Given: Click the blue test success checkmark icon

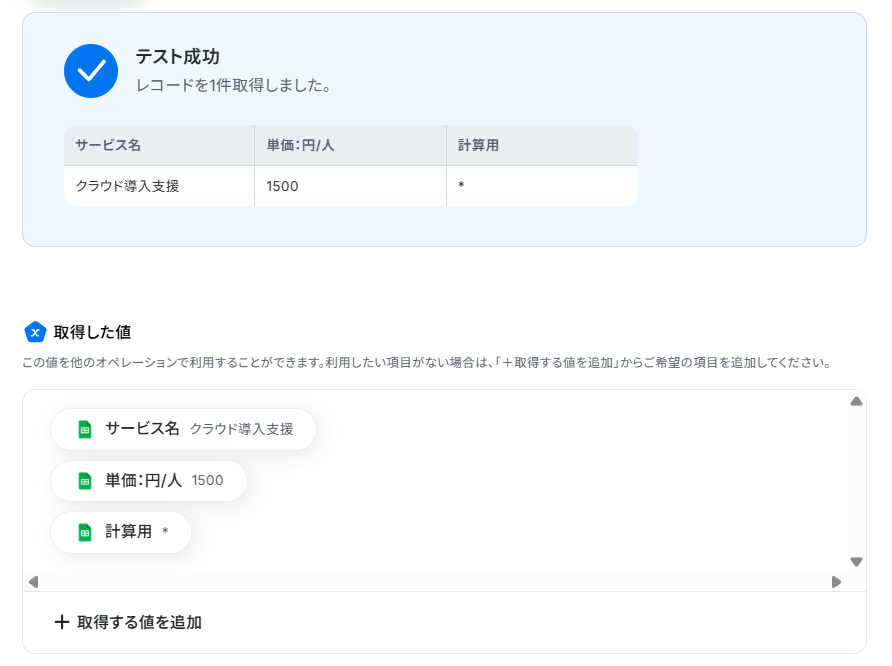Looking at the screenshot, I should (x=91, y=71).
